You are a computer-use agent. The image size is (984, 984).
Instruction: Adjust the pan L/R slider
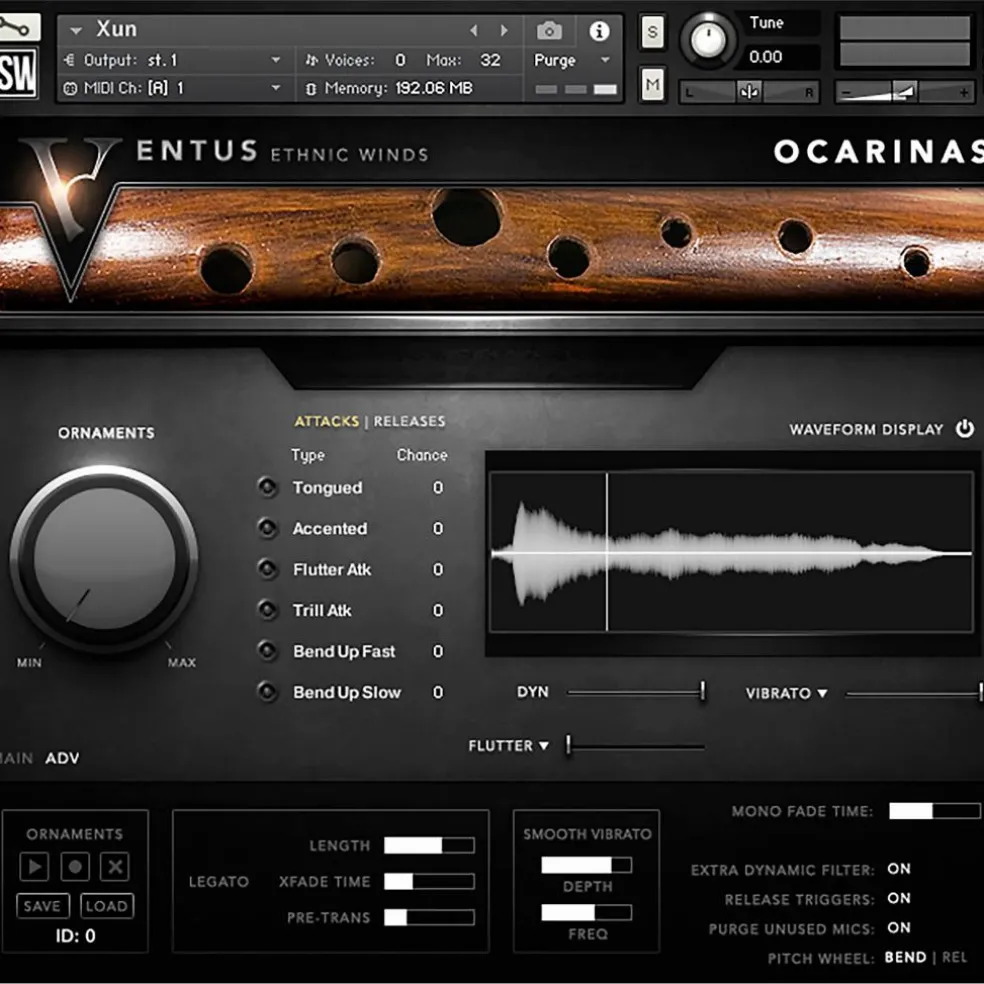click(749, 92)
